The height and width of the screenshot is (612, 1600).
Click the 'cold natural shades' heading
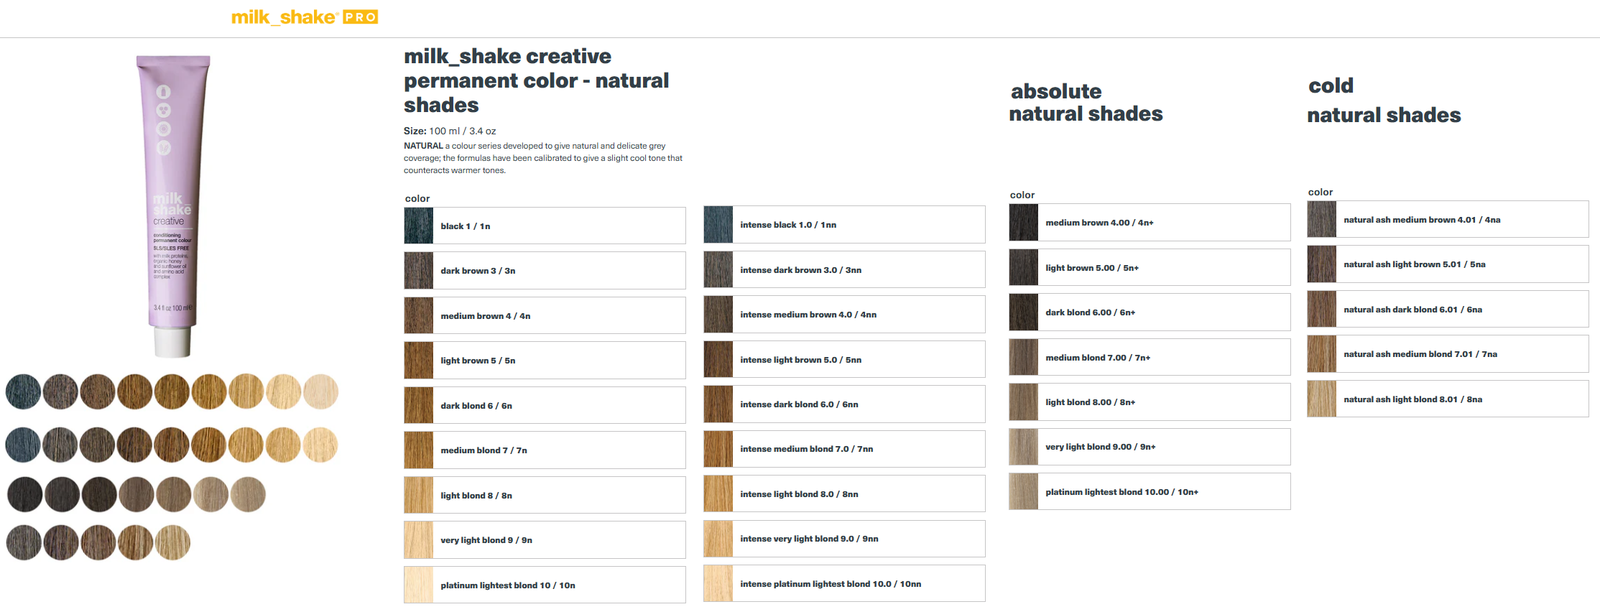pos(1384,101)
